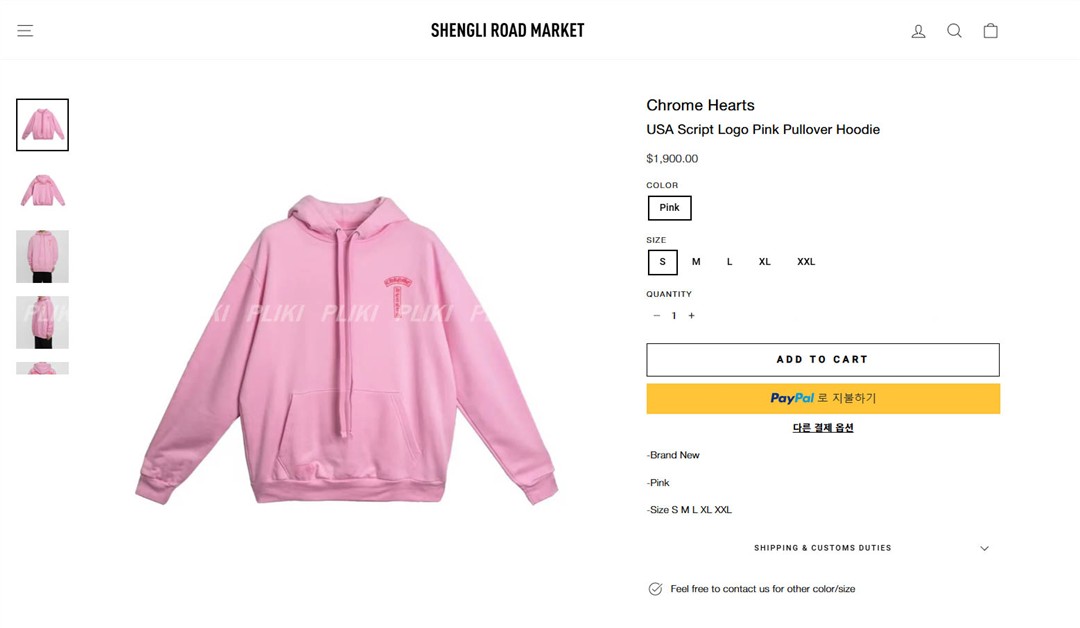The height and width of the screenshot is (628, 1080).
Task: Go to Shengli Road Market homepage logo
Action: tap(507, 31)
